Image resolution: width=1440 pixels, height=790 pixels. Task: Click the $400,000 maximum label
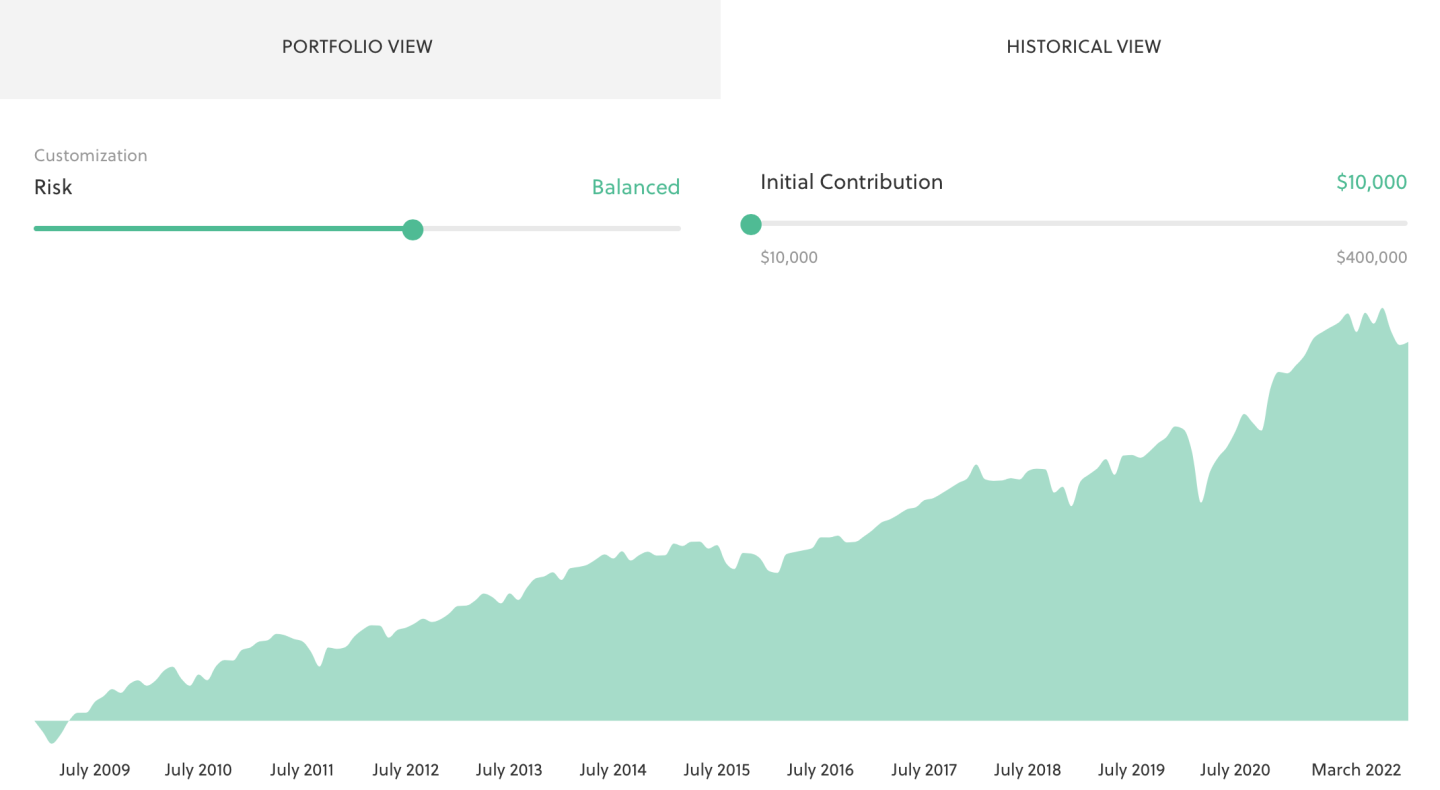coord(1371,258)
